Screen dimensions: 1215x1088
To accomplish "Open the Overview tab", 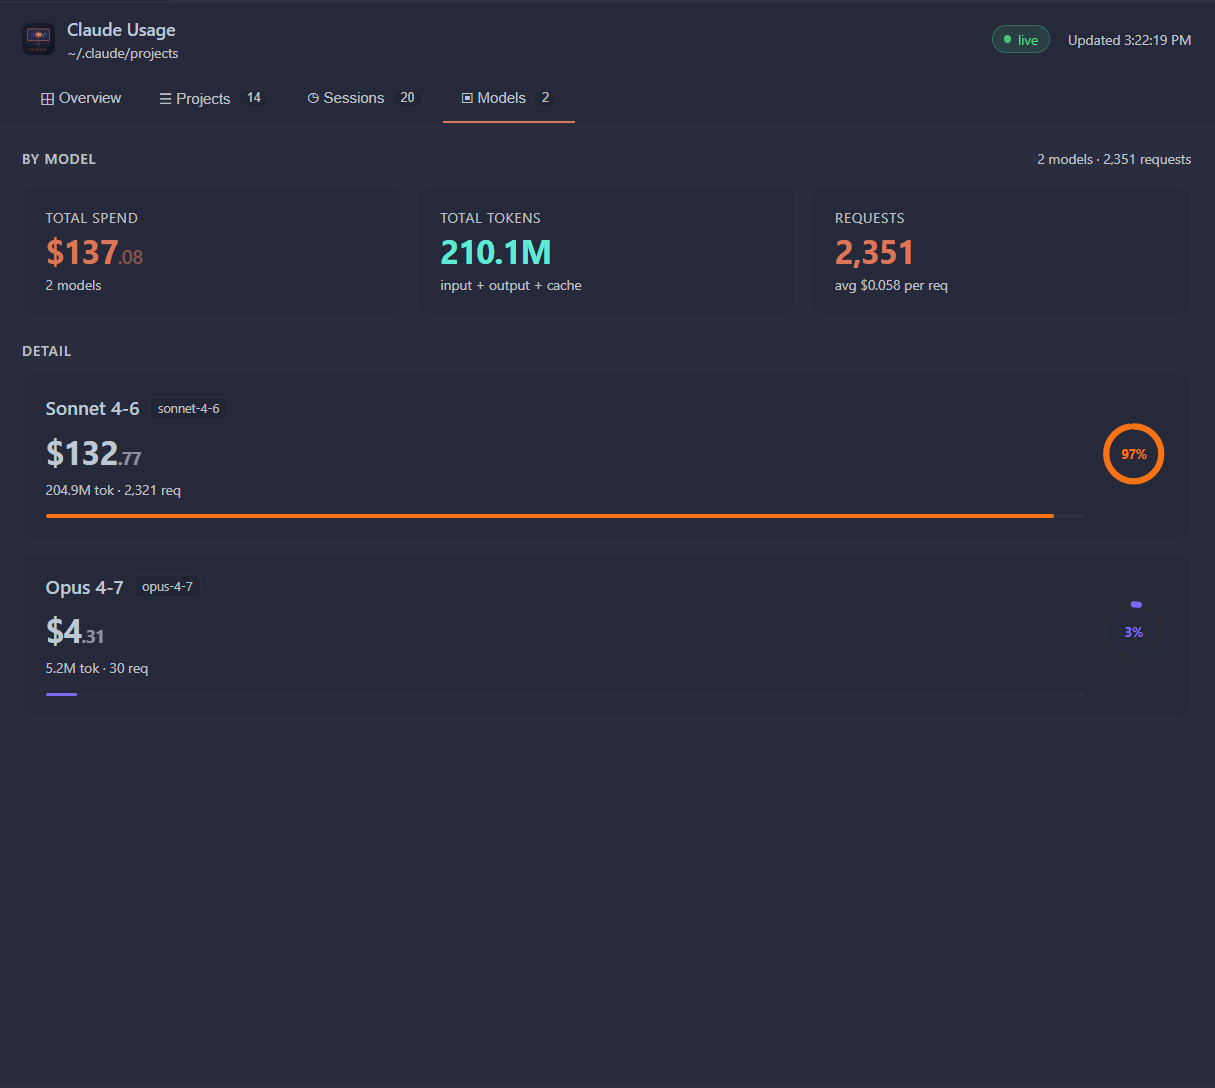I will 81,98.
